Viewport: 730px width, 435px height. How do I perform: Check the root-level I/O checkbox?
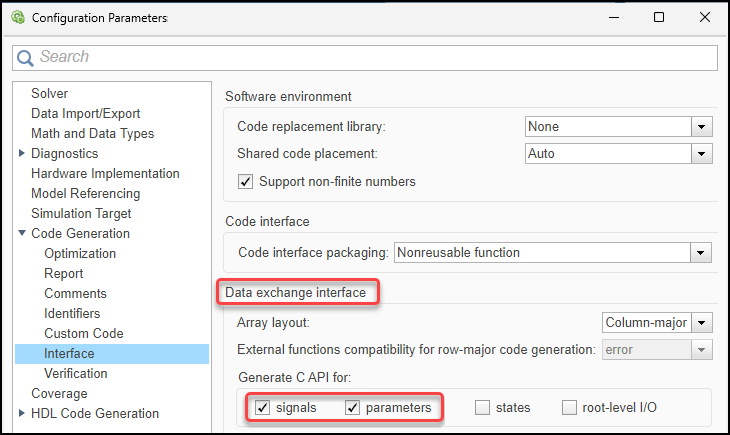click(570, 408)
